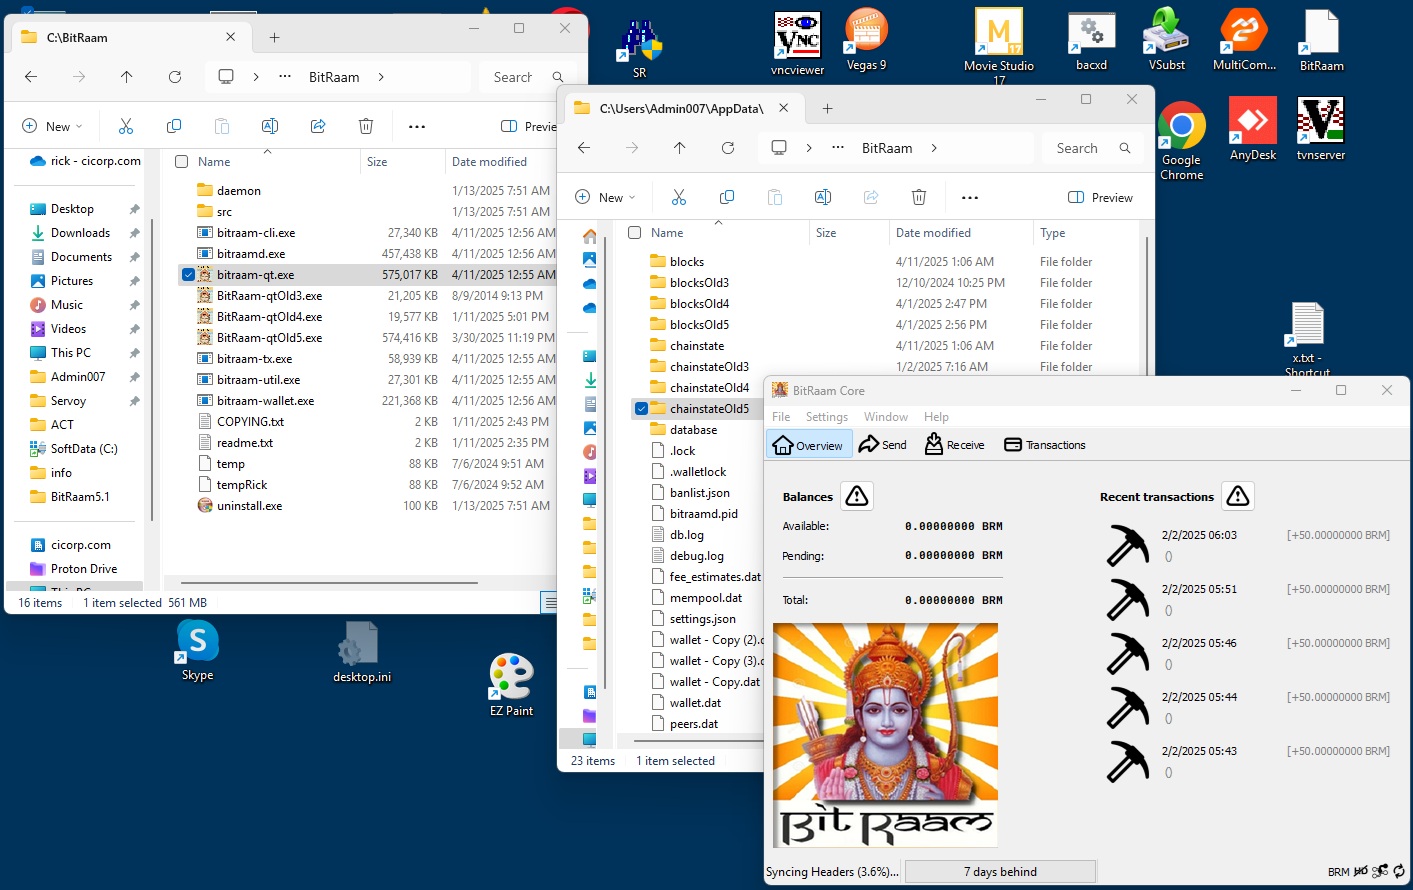Open the Send tab in BitRaam Core
This screenshot has height=890, width=1413.
point(883,445)
